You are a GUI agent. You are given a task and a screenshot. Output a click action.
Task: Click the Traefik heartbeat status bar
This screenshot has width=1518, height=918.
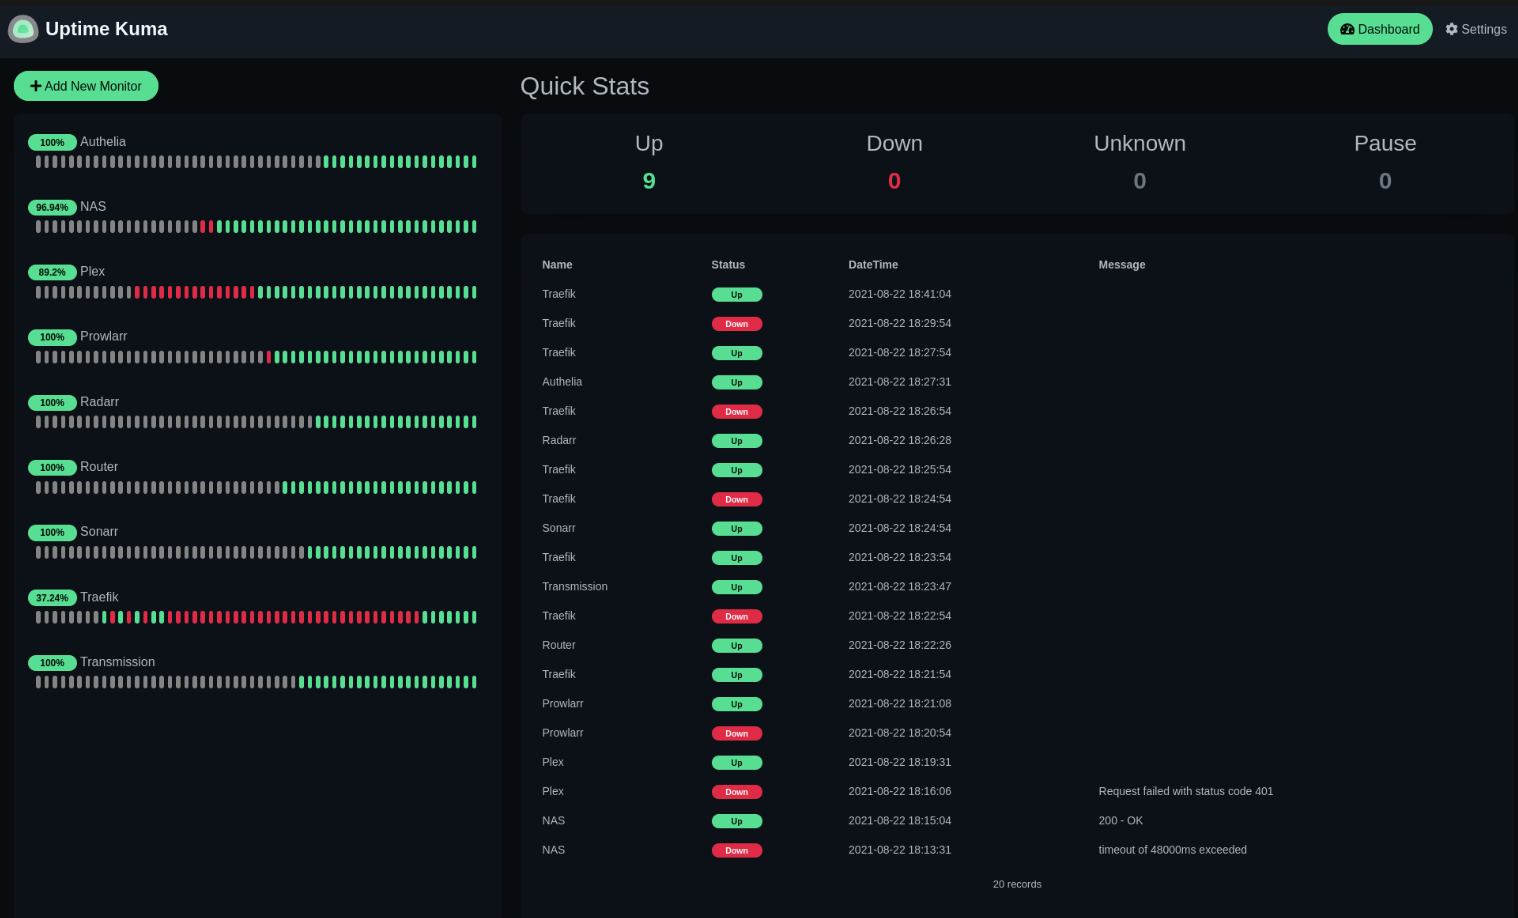pyautogui.click(x=256, y=617)
